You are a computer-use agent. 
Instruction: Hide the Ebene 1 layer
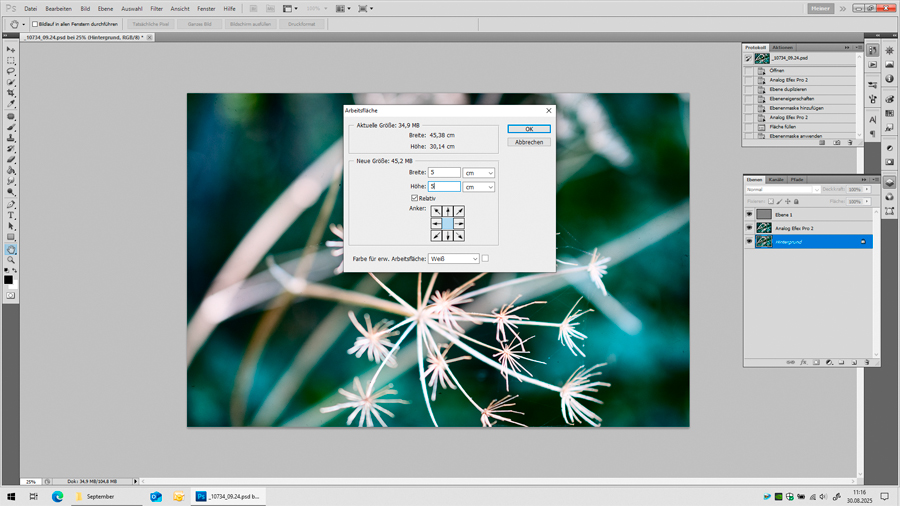tap(749, 214)
